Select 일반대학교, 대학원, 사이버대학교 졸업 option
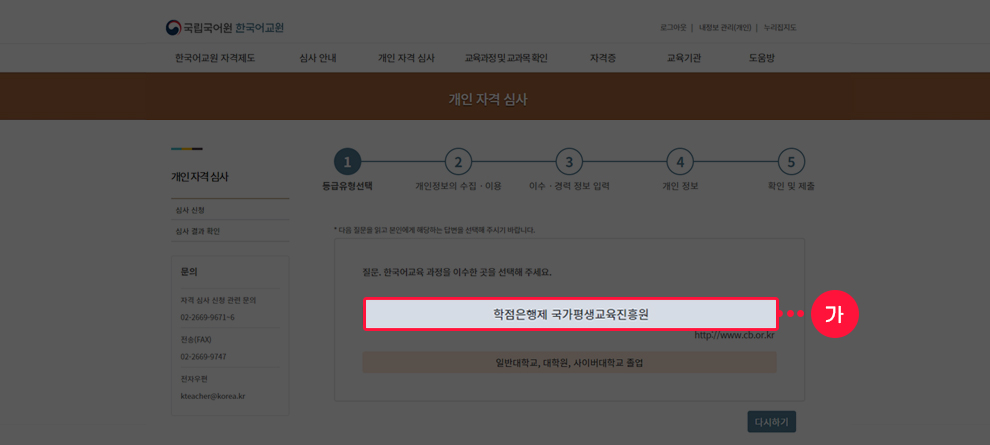Viewport: 990px width, 445px height. coord(570,362)
